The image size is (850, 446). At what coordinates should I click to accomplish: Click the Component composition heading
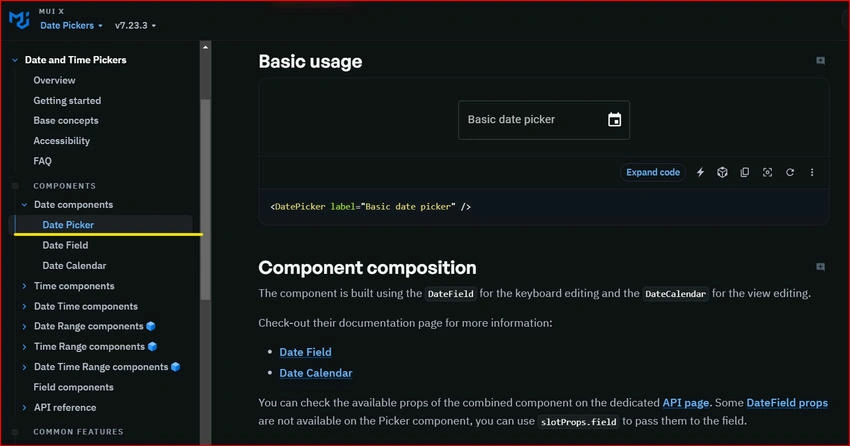pyautogui.click(x=367, y=268)
